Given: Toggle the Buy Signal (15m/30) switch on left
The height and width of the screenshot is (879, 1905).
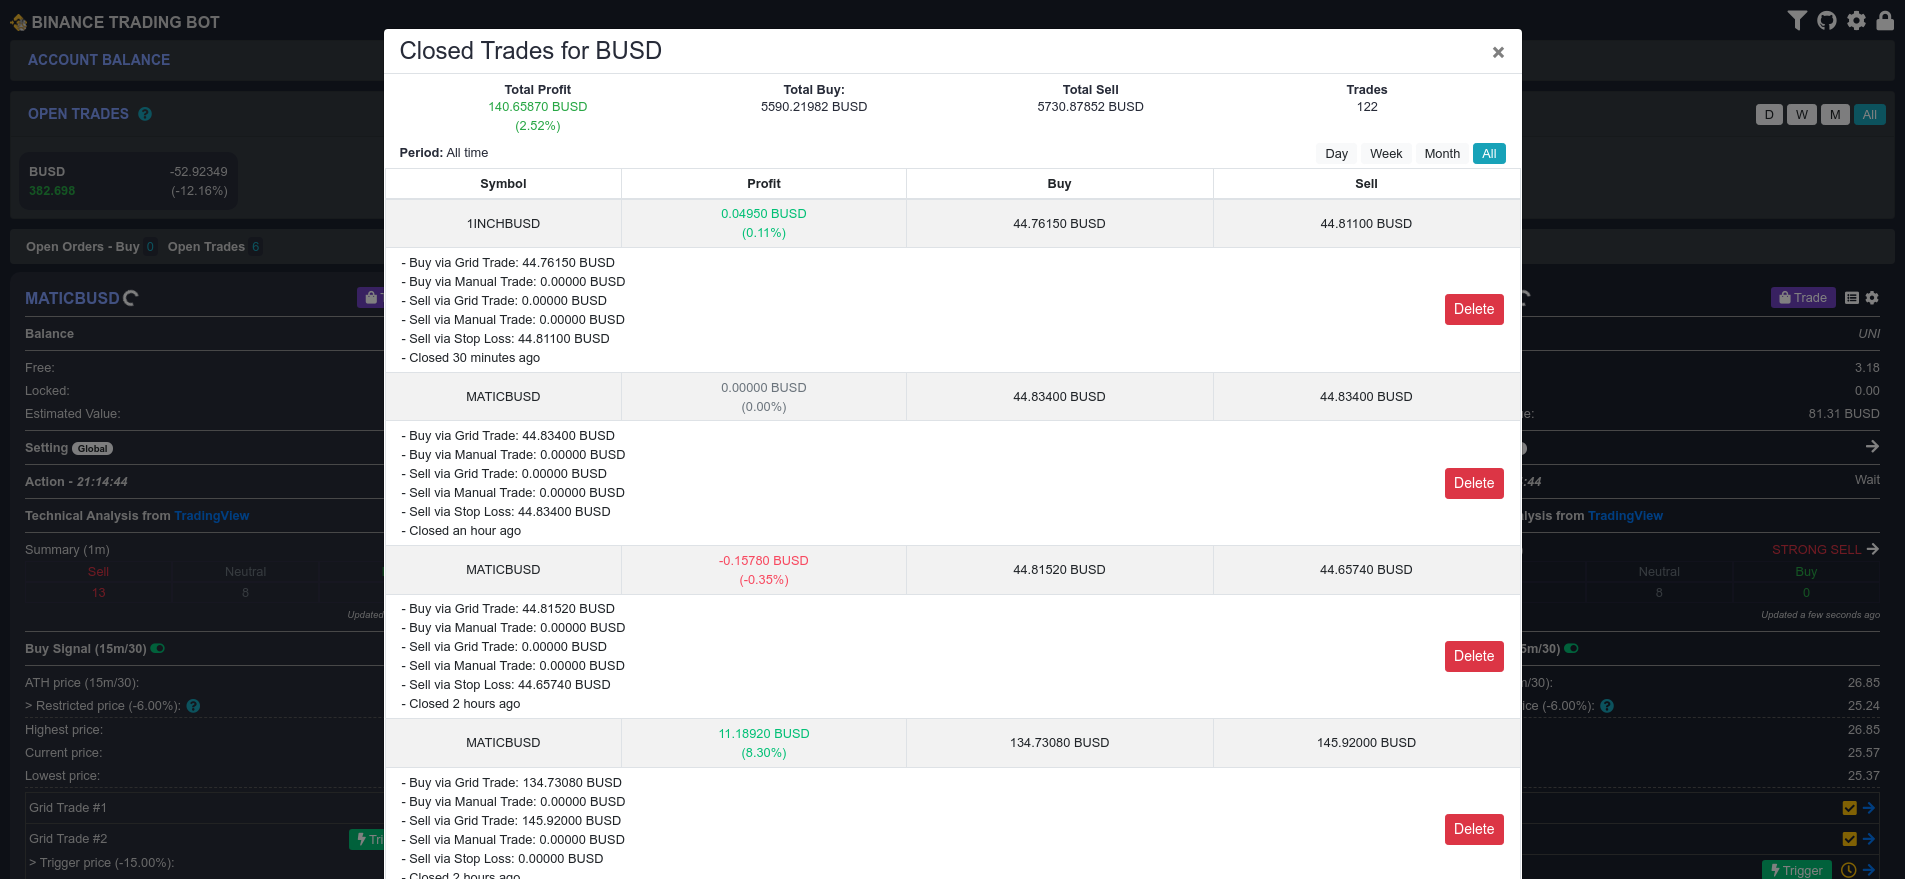Looking at the screenshot, I should point(158,649).
